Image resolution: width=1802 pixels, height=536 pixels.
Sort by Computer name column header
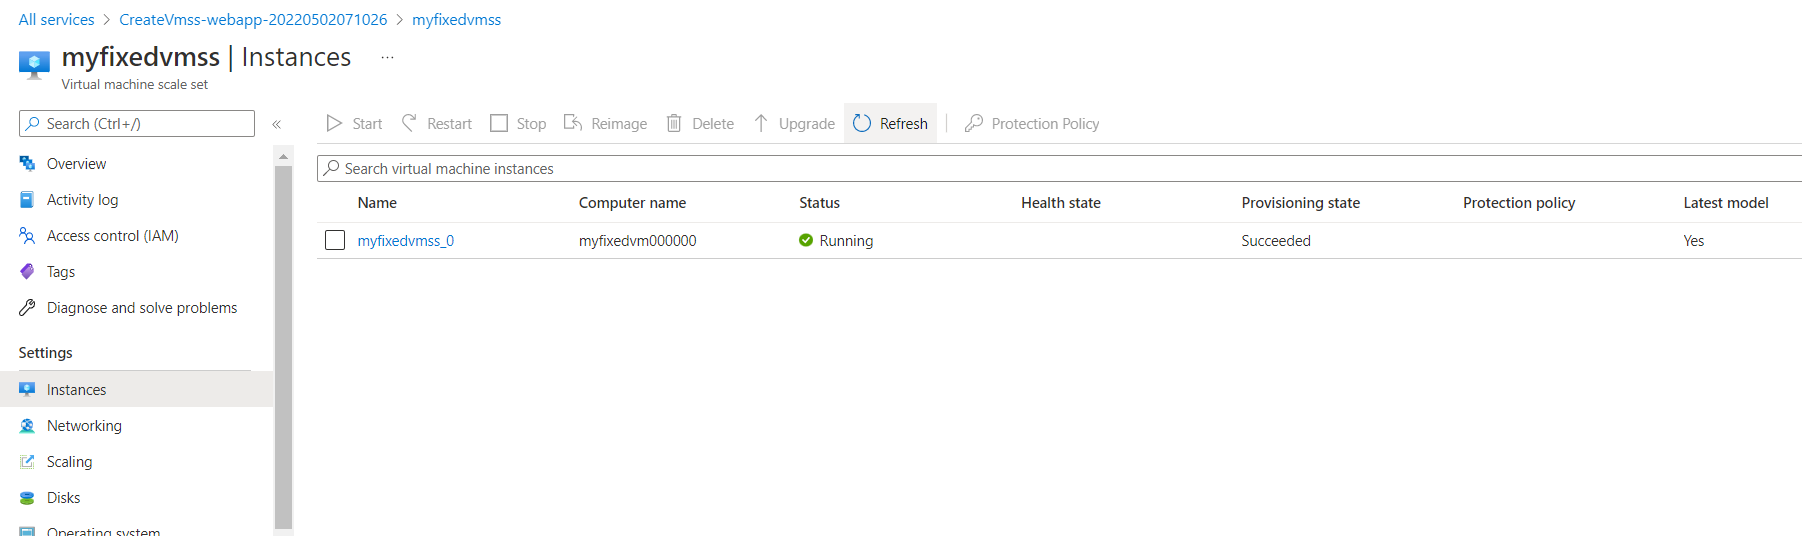tap(632, 203)
